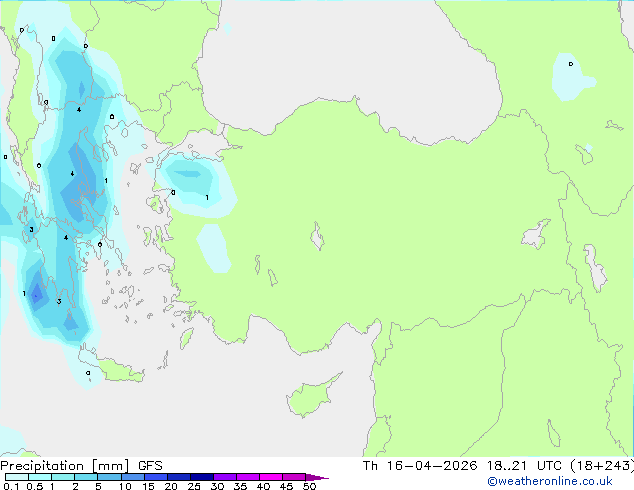Click the 45–50 mm legend swatch
Viewport: 634px width, 490px height.
coord(294,477)
